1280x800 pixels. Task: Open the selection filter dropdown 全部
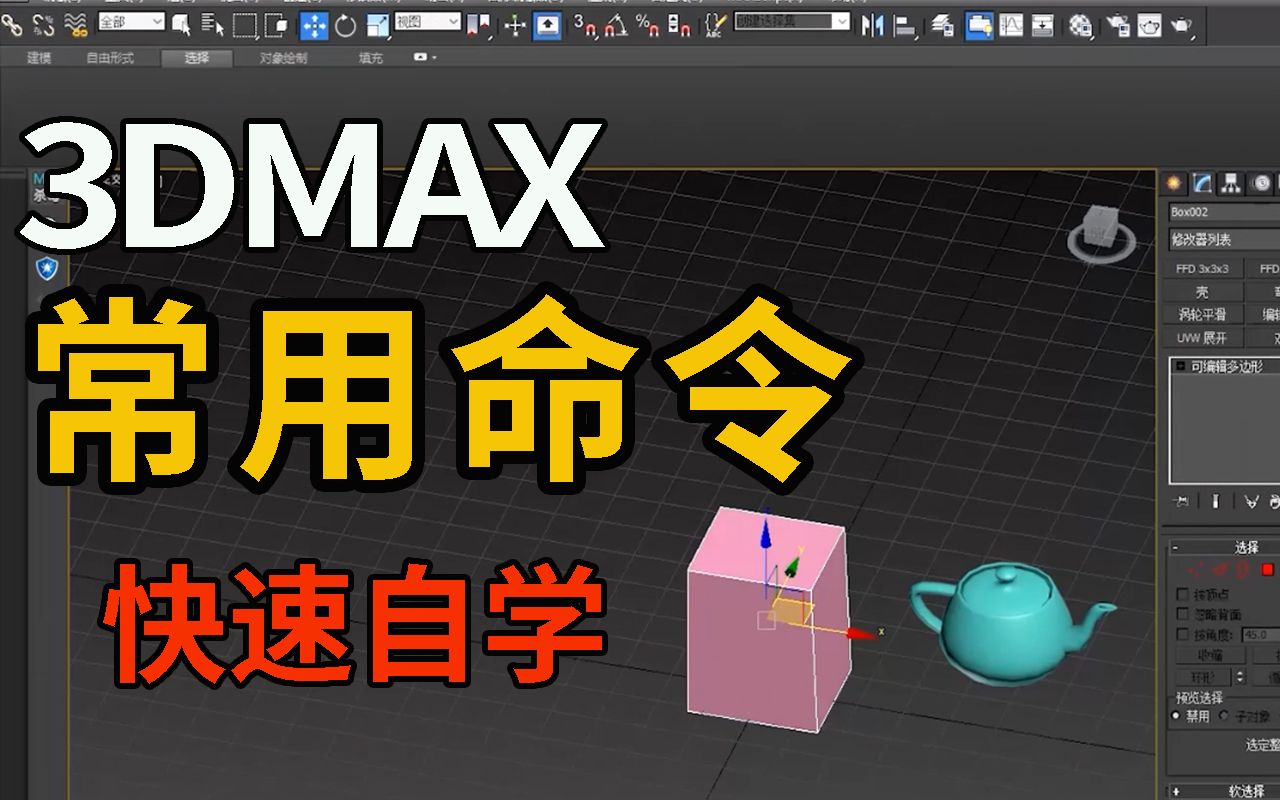point(131,22)
